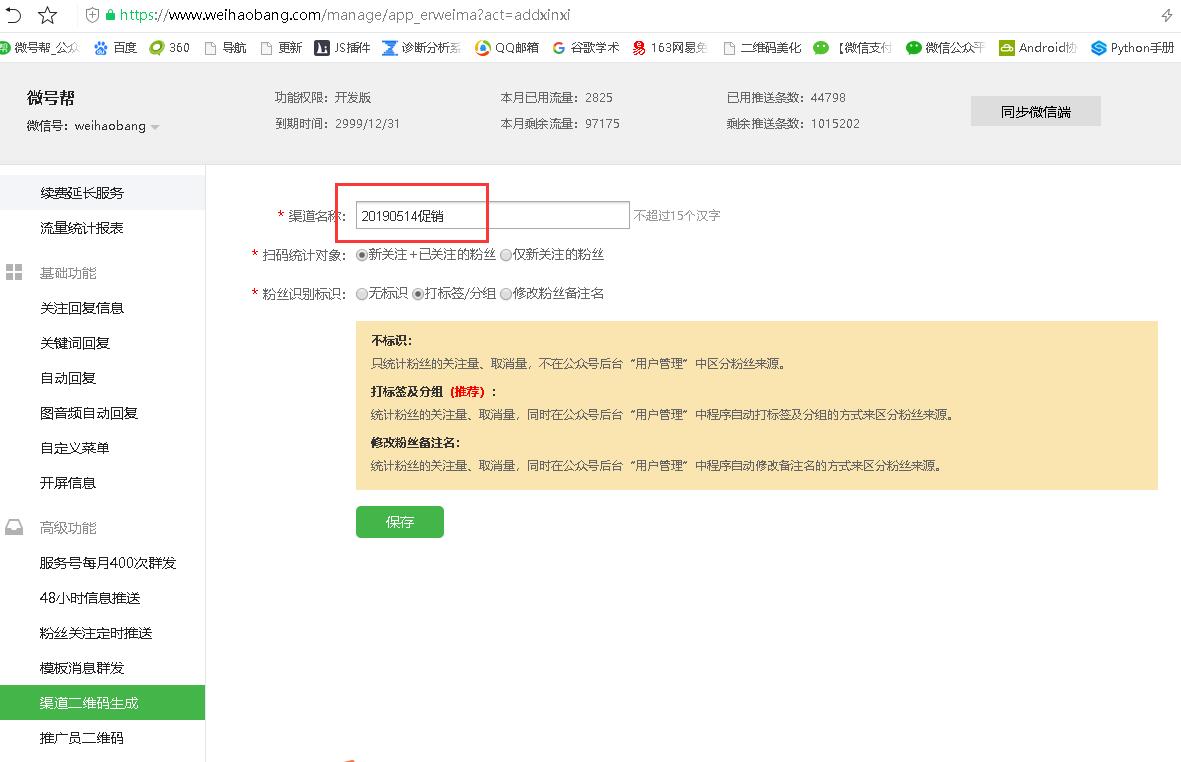The height and width of the screenshot is (762, 1181).
Task: Open the 导航 bookmark
Action: coord(226,47)
